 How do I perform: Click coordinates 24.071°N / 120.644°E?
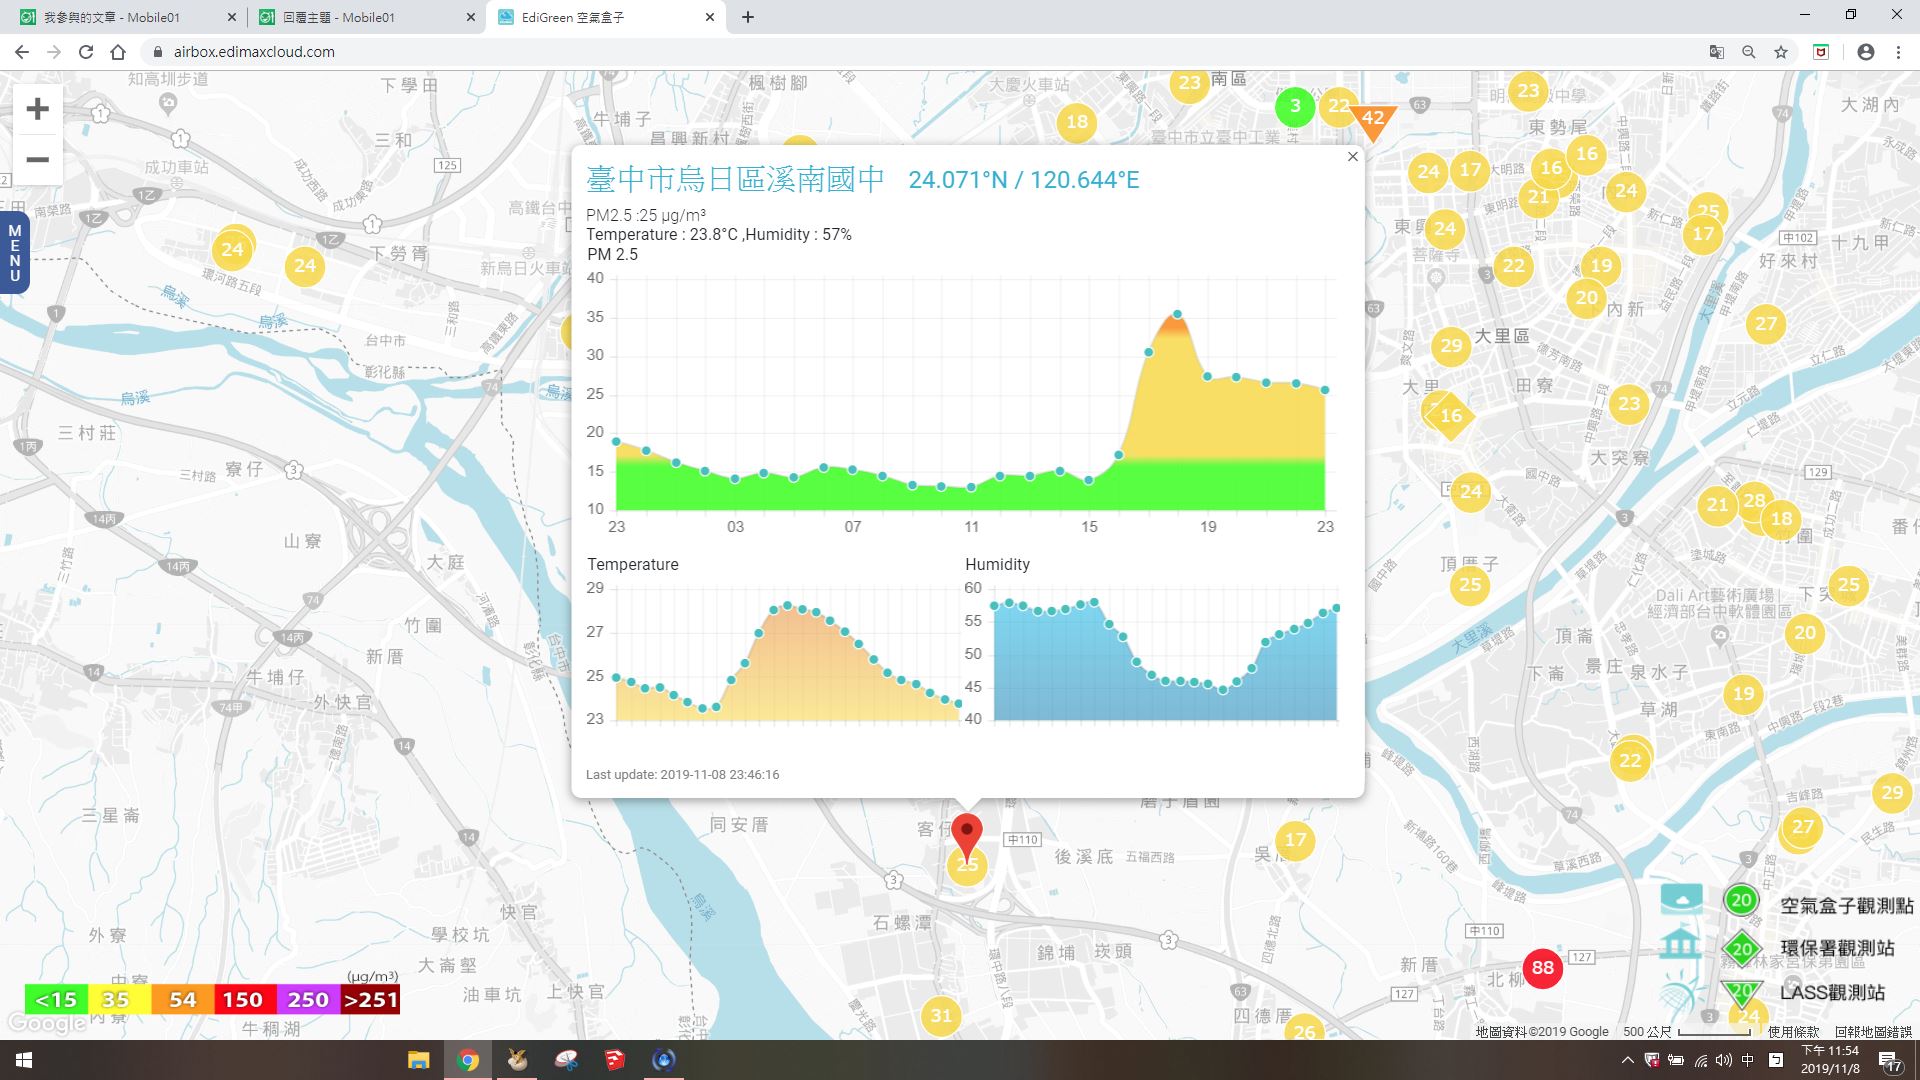coord(1024,180)
